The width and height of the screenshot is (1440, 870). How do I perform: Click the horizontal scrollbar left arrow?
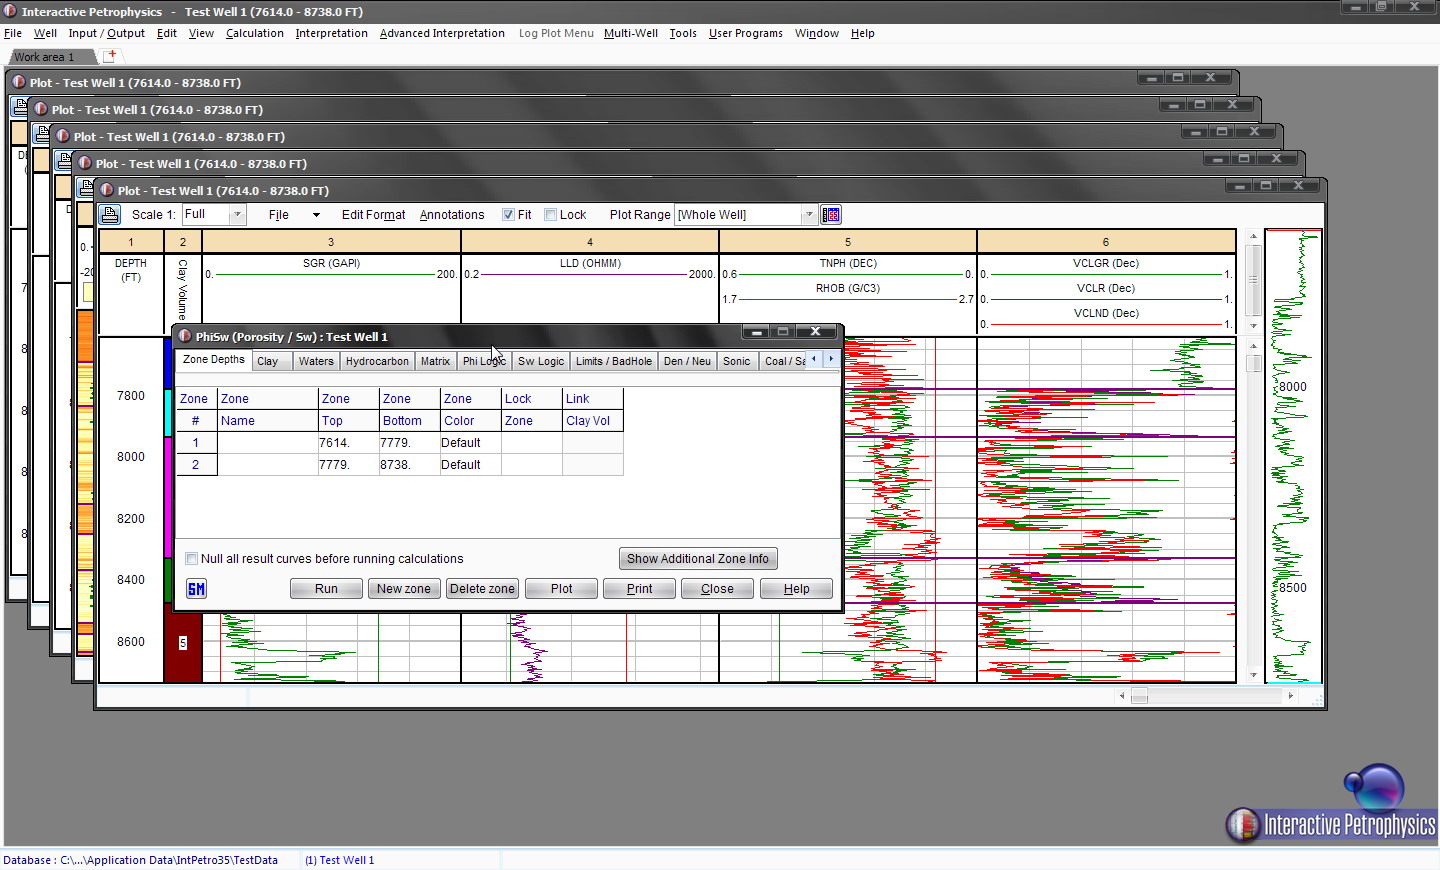point(1122,696)
